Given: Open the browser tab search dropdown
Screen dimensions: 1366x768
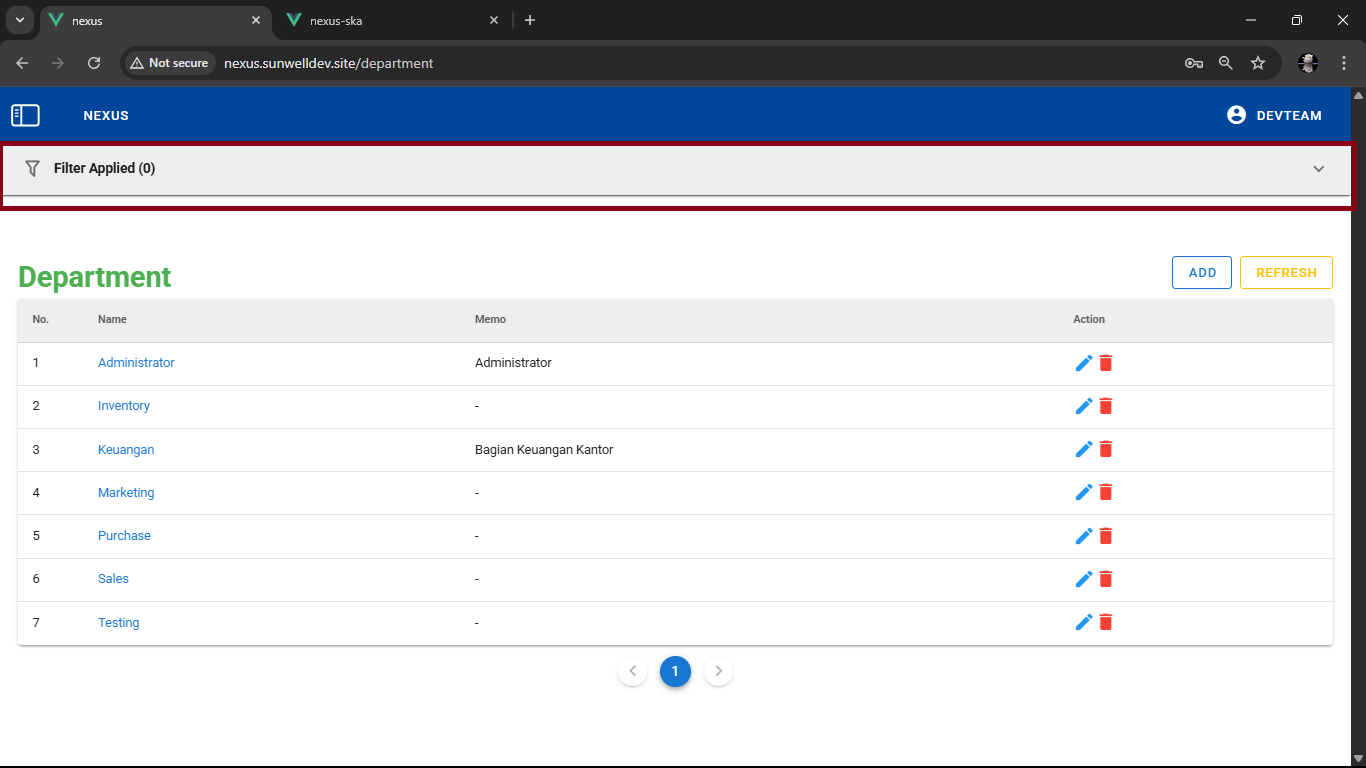Looking at the screenshot, I should (19, 20).
